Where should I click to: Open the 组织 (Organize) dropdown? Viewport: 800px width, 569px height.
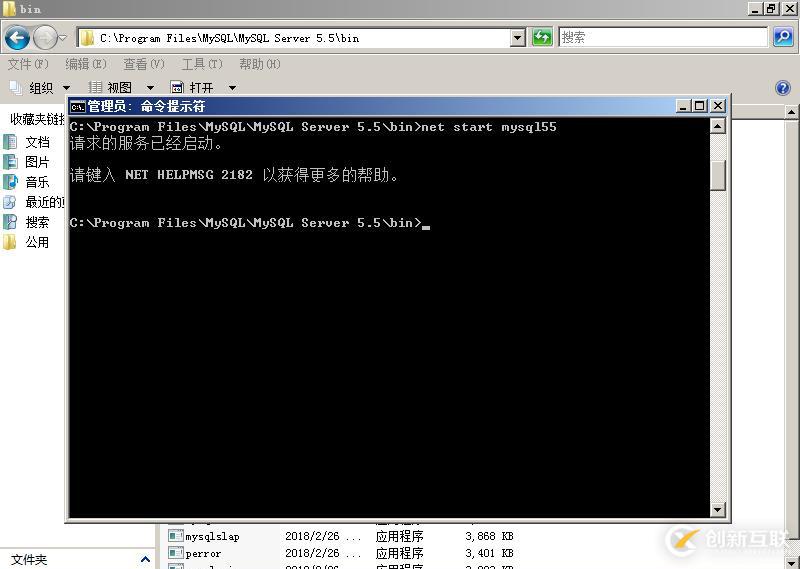[40, 88]
